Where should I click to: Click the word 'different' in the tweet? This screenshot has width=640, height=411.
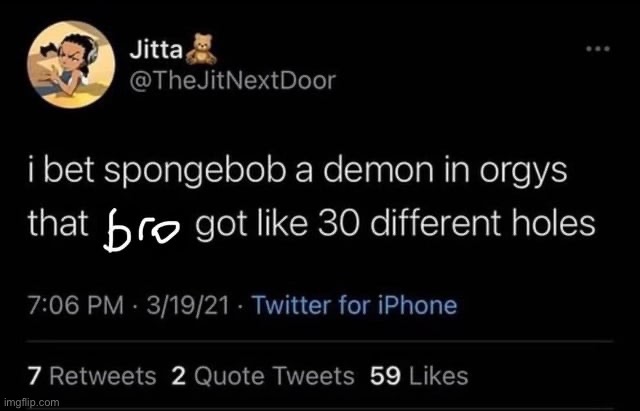[x=436, y=222]
